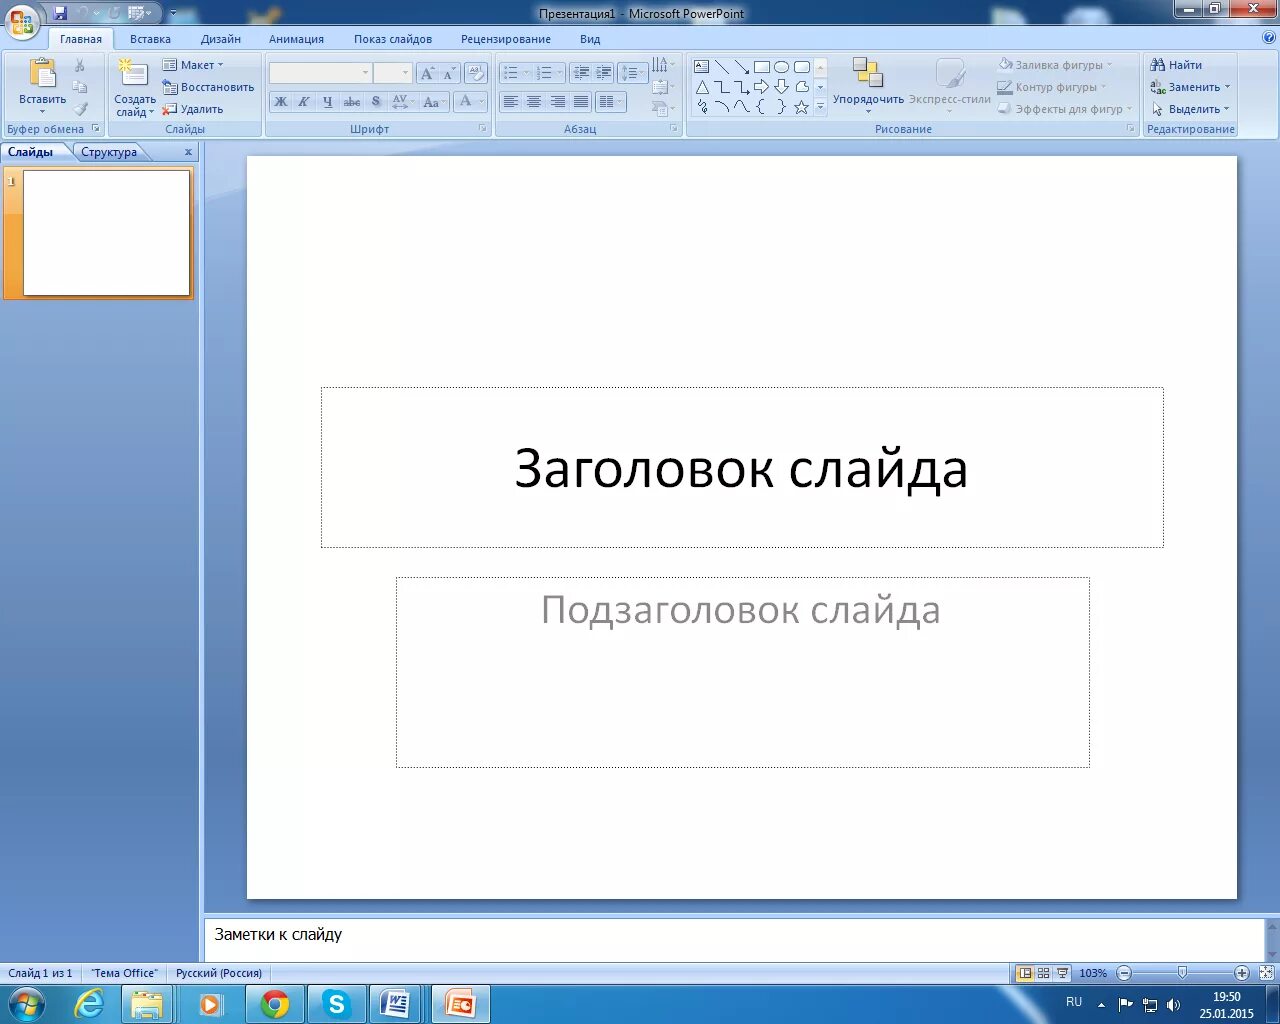The height and width of the screenshot is (1024, 1280).
Task: Select the Oval shape in shapes gallery
Action: (x=782, y=67)
